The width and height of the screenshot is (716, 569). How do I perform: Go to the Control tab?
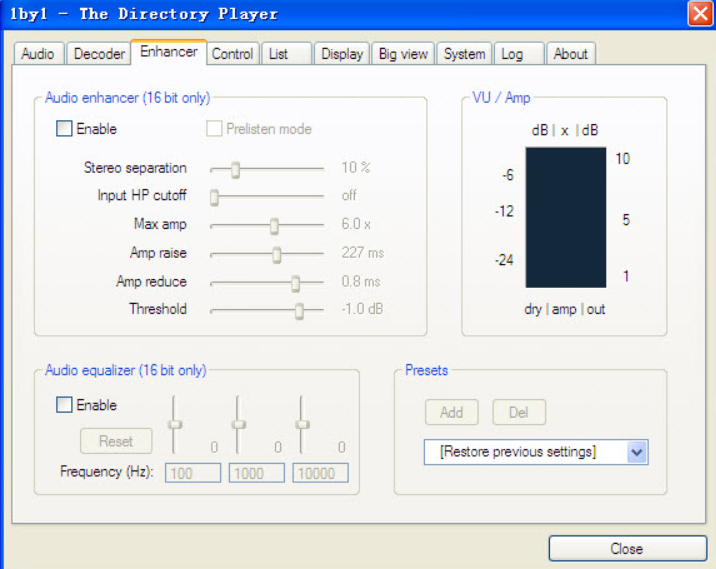232,54
